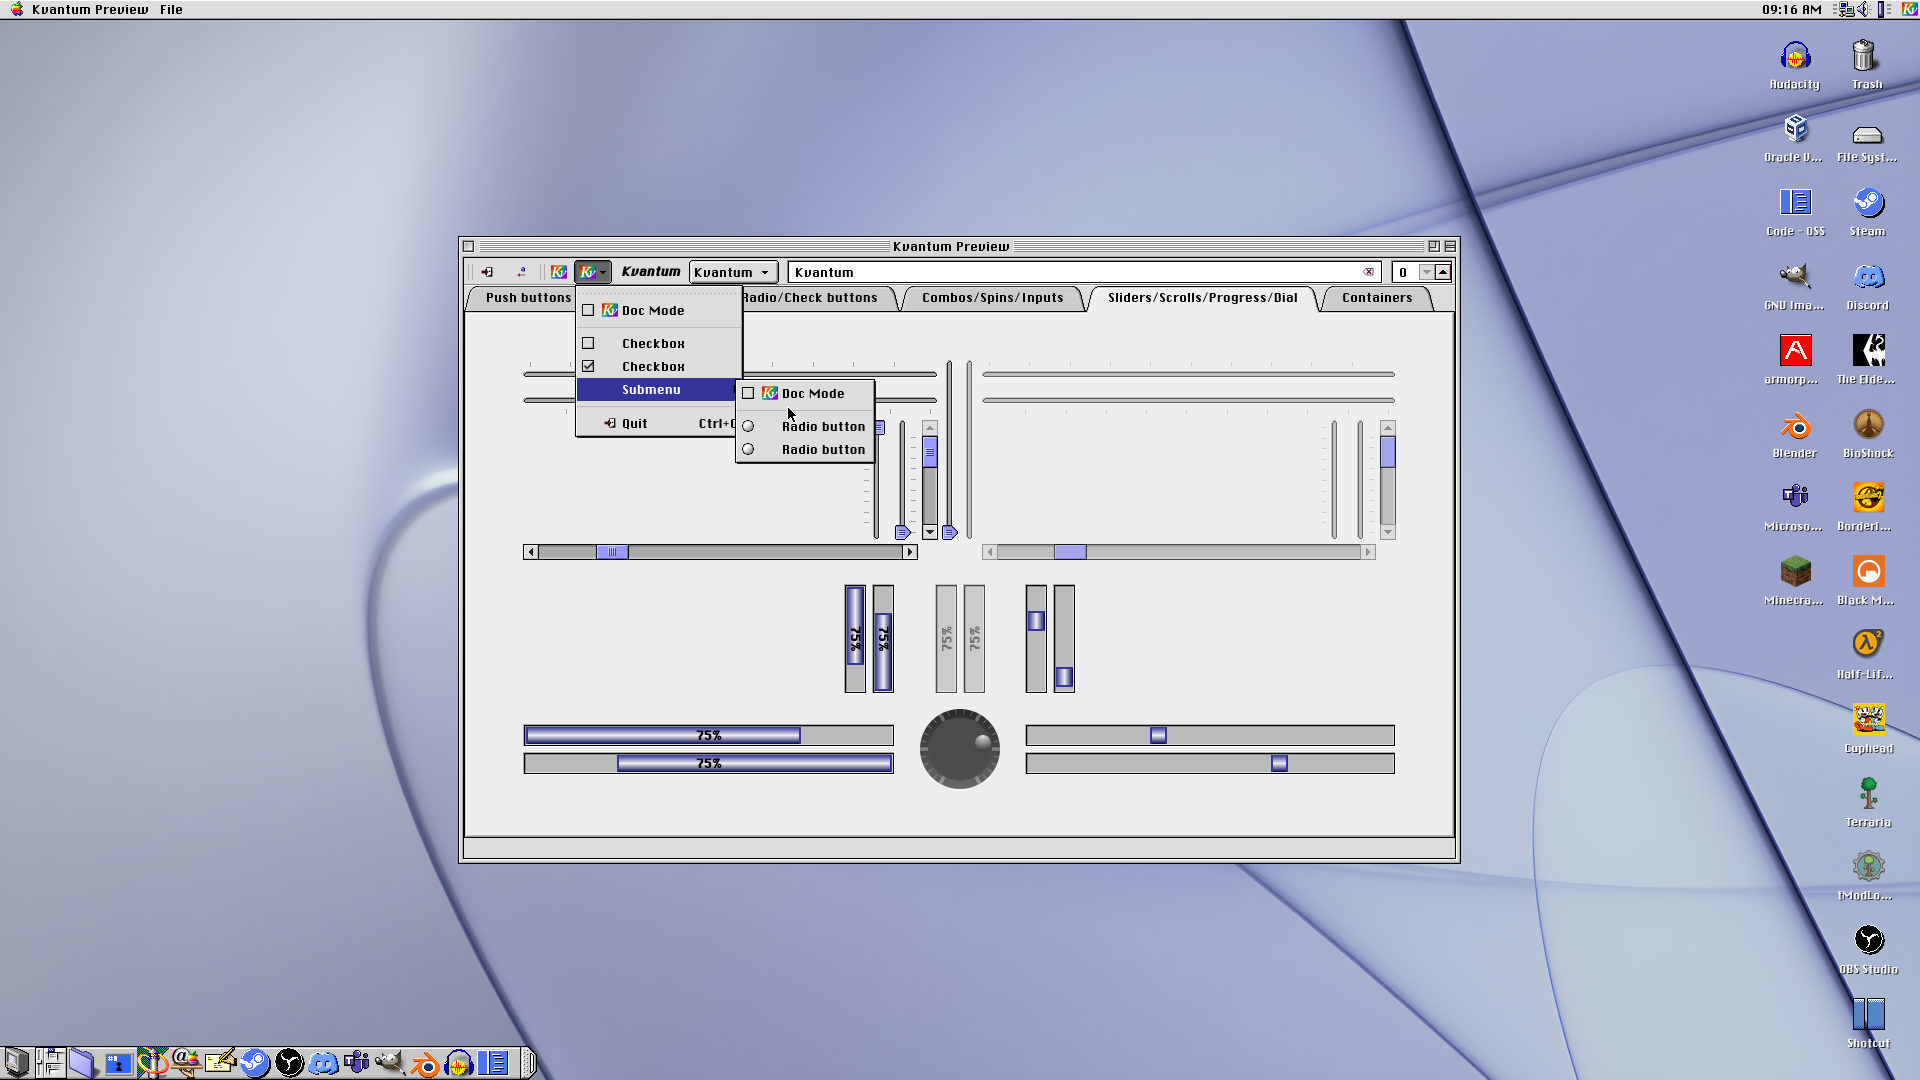The image size is (1920, 1080).
Task: Click the round dial knob
Action: click(x=960, y=749)
